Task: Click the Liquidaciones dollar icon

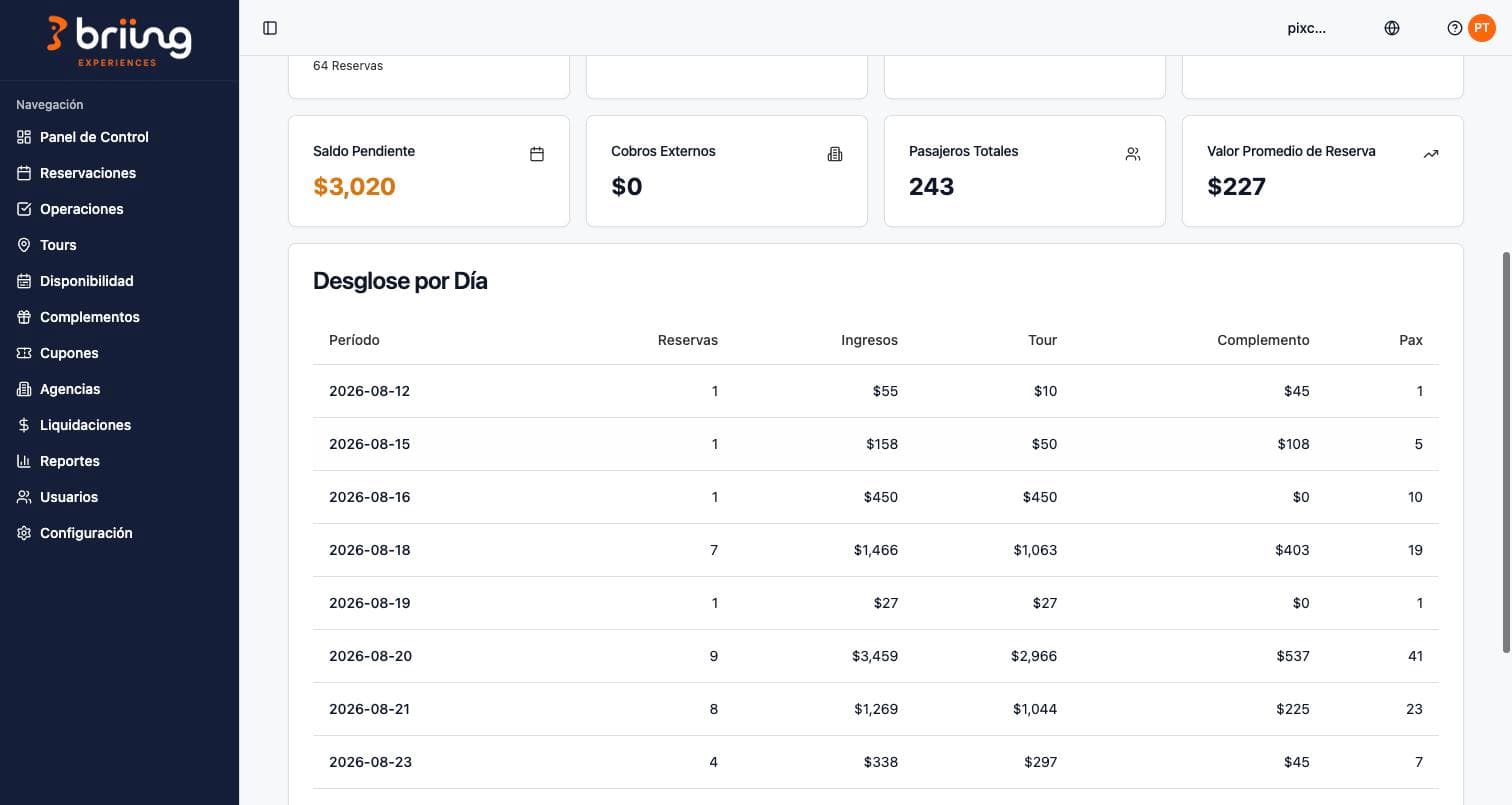Action: pyautogui.click(x=24, y=425)
